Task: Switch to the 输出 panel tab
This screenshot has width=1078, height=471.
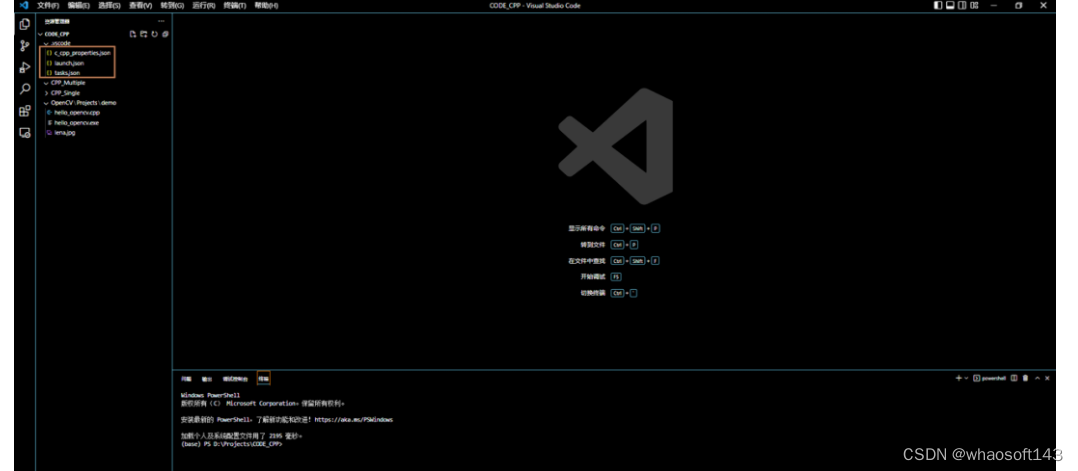Action: coord(207,379)
